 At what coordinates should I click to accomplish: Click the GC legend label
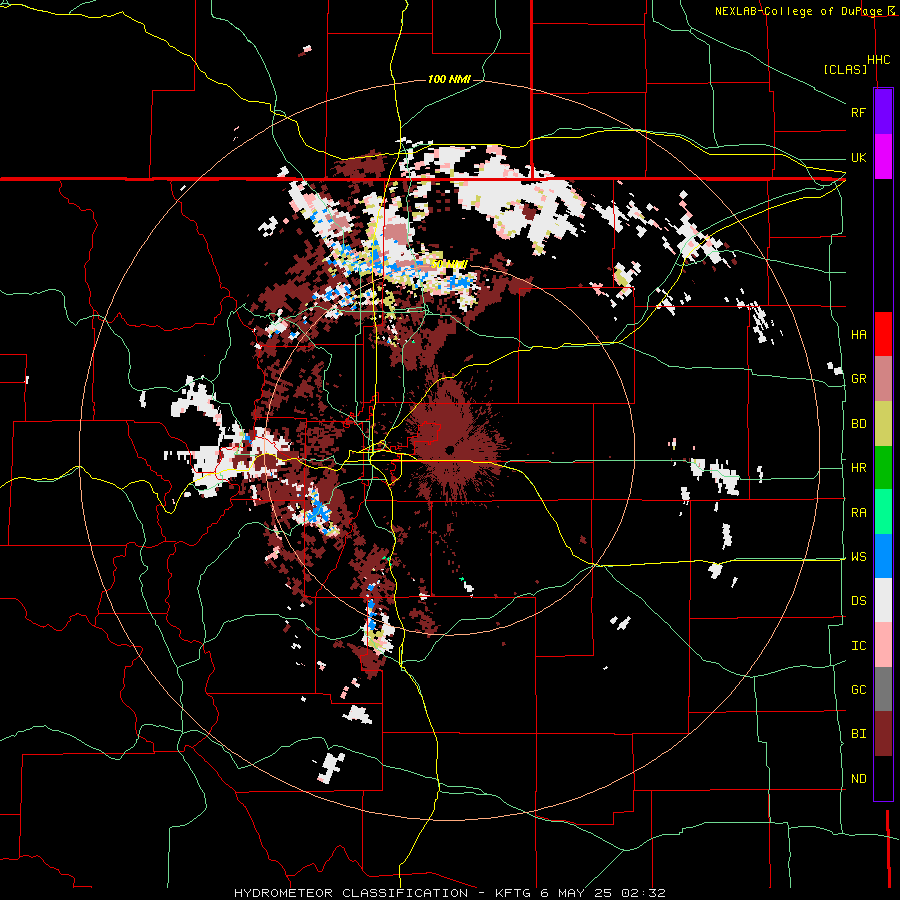pos(858,690)
